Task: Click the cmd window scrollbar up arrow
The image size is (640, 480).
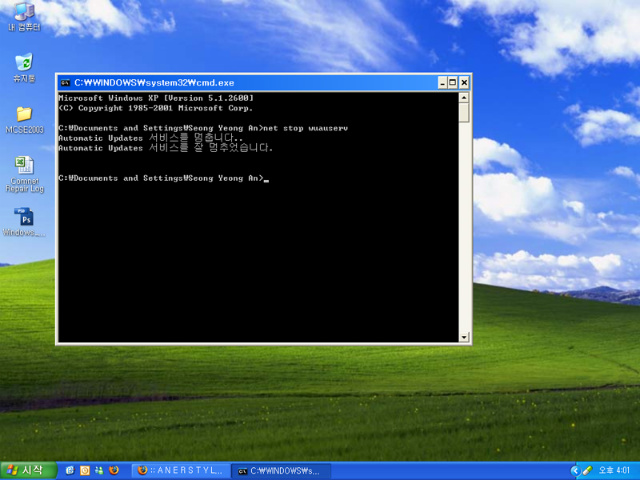Action: (464, 98)
